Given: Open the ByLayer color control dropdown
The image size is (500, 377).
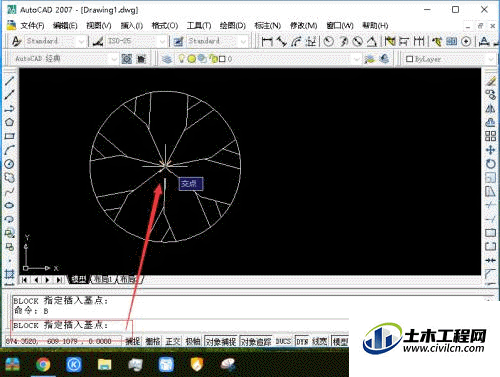Looking at the screenshot, I should 491,59.
